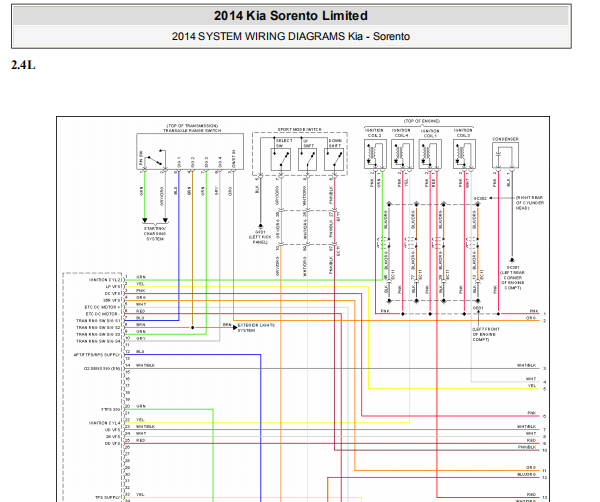Click the 'WHT/BLK' wire label at pin 14
Viewport: 600px width, 502px height.
(145, 365)
